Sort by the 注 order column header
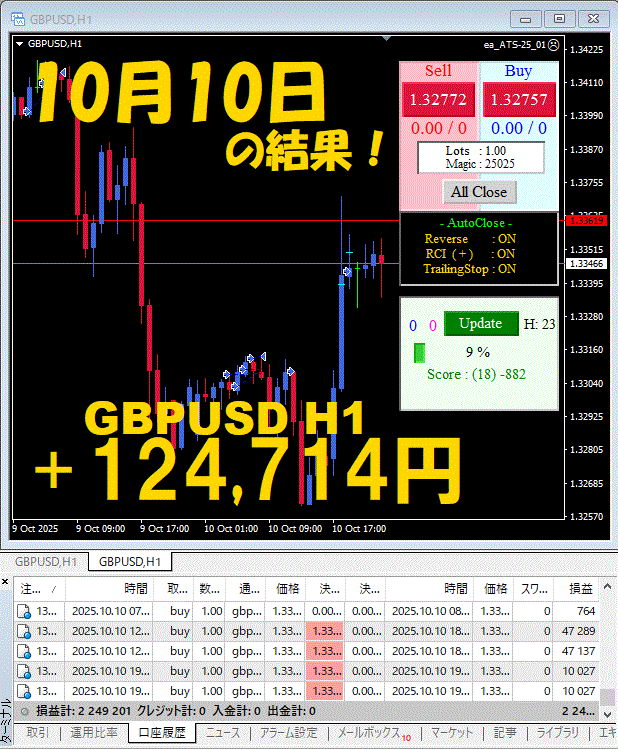The width and height of the screenshot is (618, 749). [x=39, y=589]
